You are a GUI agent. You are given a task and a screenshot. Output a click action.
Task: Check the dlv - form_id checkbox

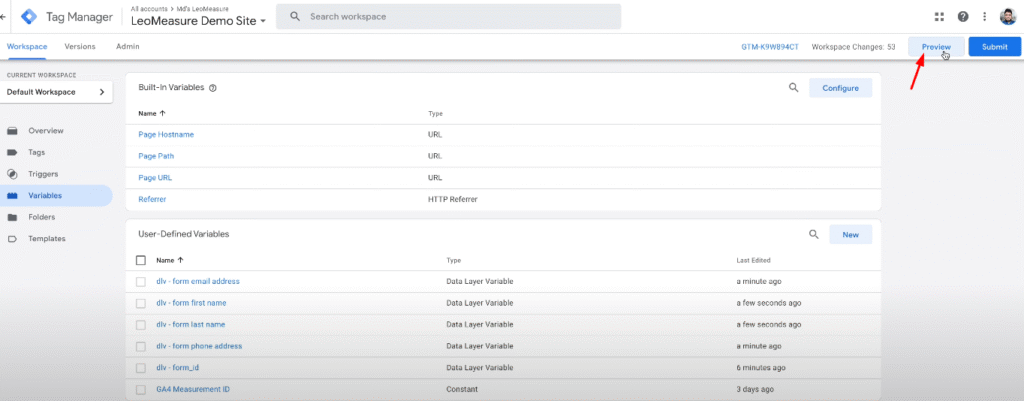pos(140,368)
